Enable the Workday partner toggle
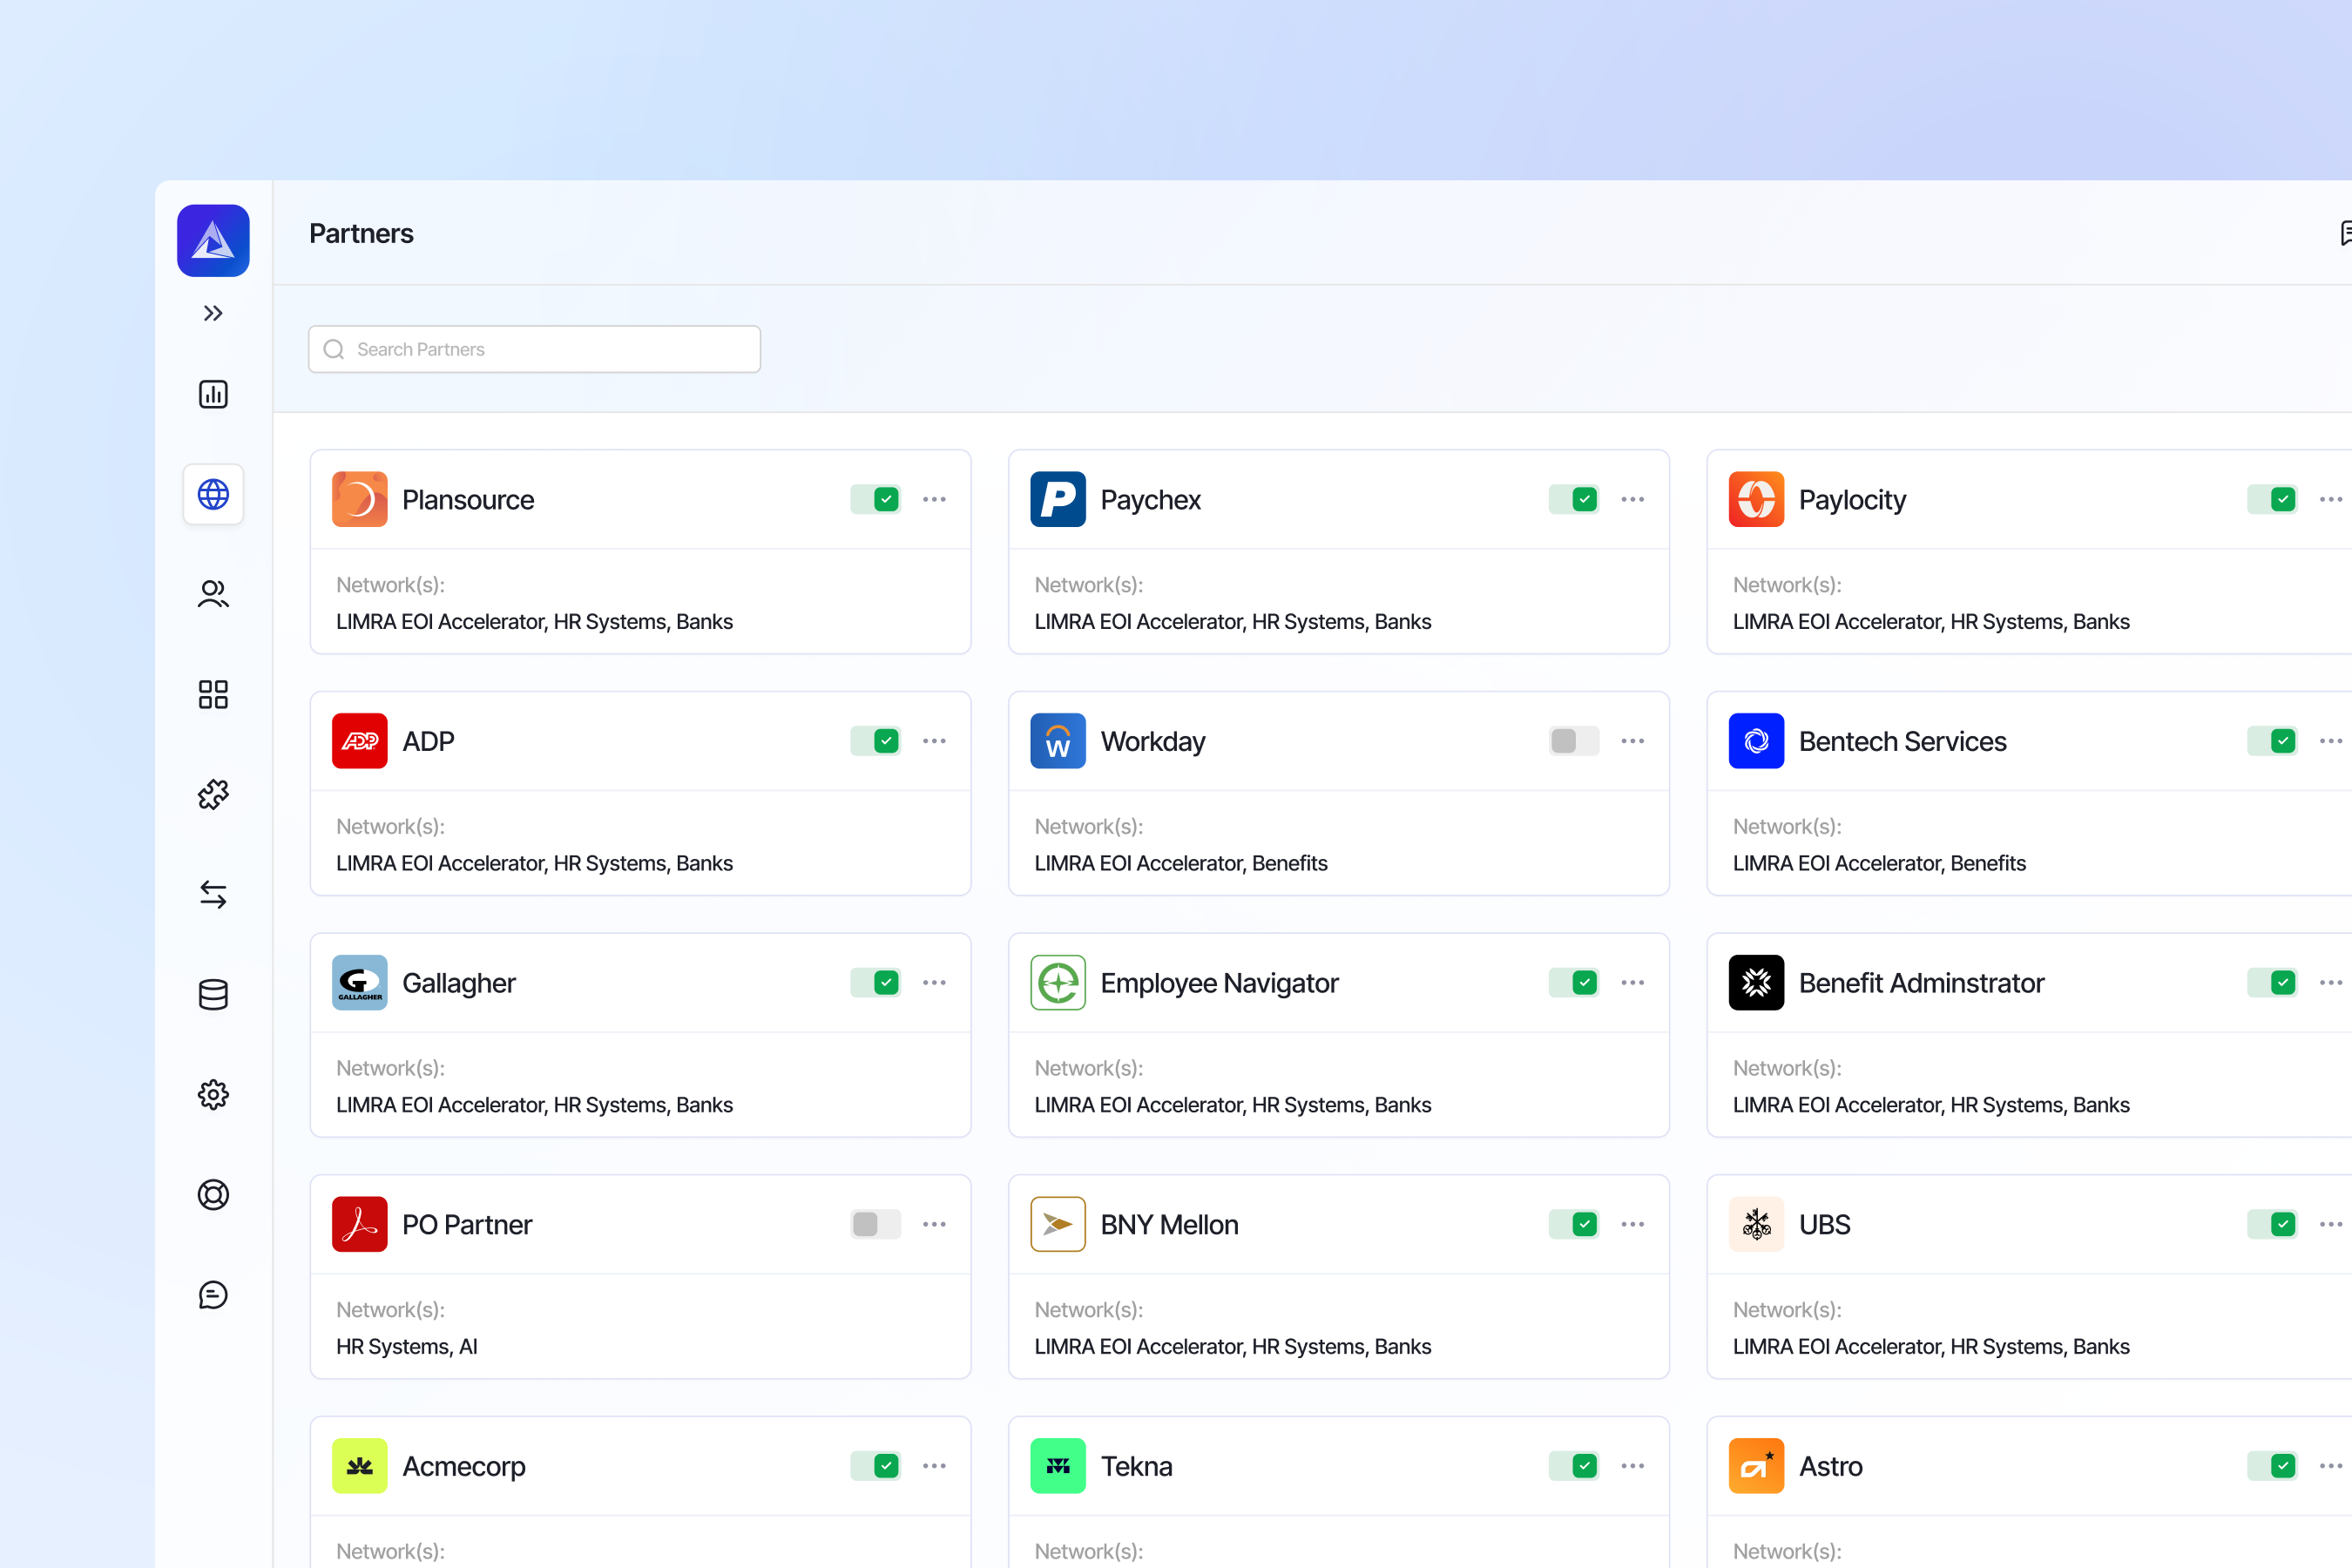This screenshot has height=1568, width=2352. coord(1573,741)
